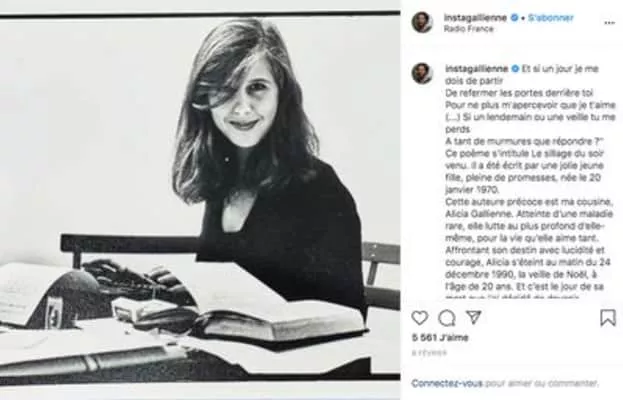Share the post with paper plane icon
The height and width of the screenshot is (400, 623).
[x=474, y=317]
